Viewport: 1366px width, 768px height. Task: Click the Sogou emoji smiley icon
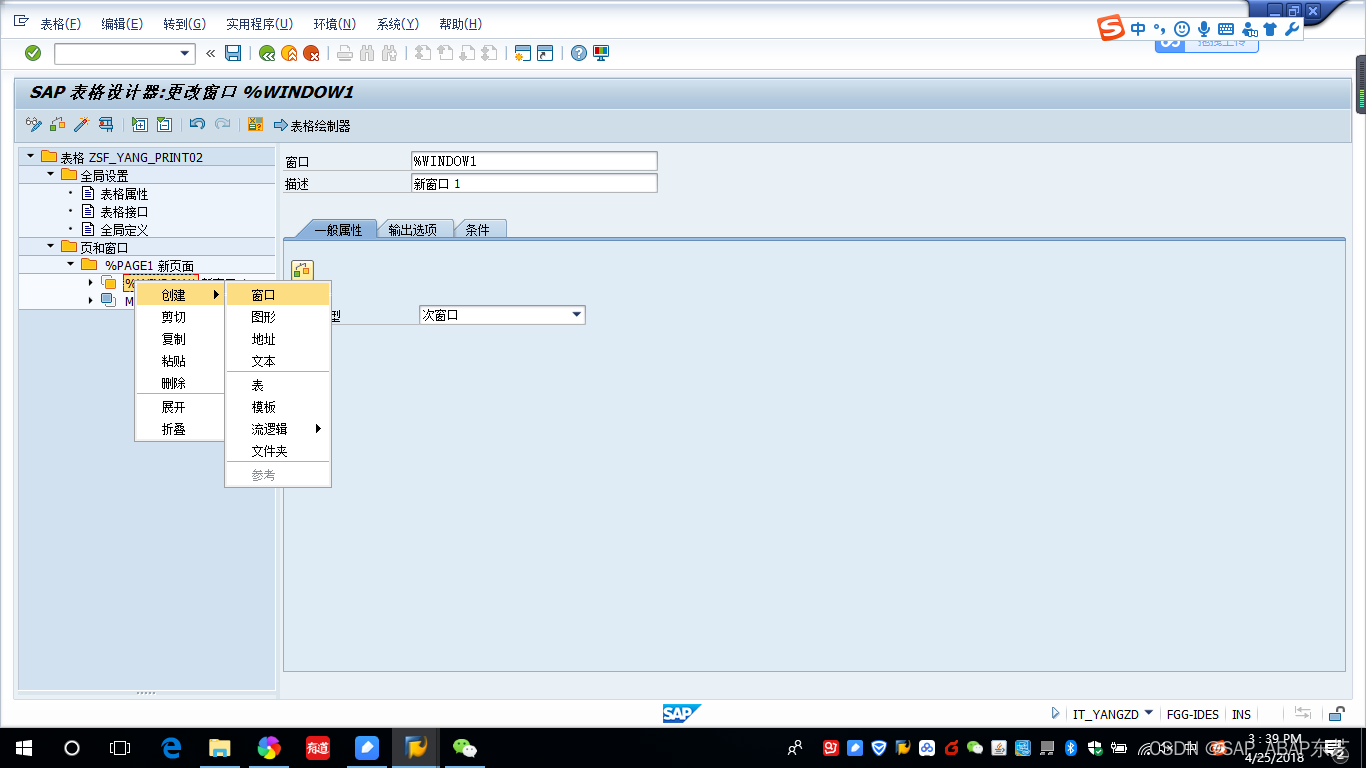click(1182, 29)
